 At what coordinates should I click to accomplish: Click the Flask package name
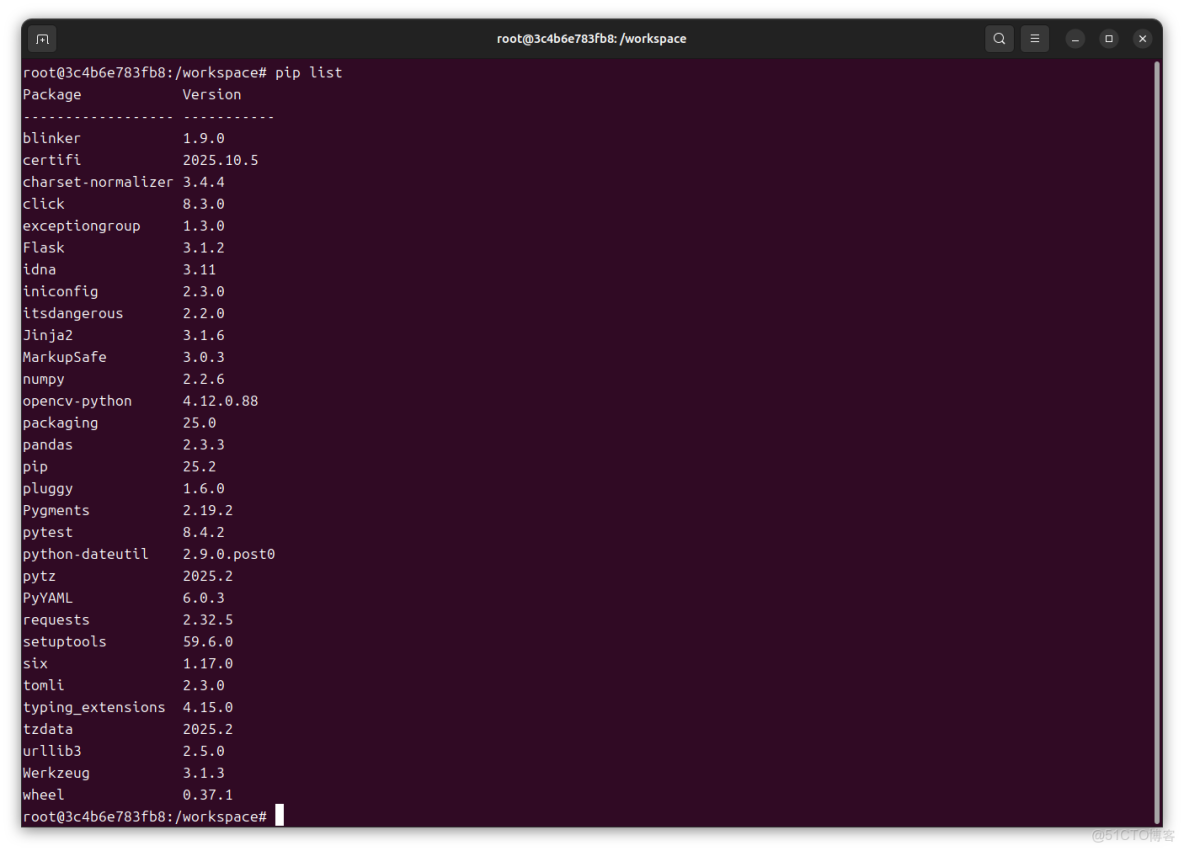click(43, 247)
